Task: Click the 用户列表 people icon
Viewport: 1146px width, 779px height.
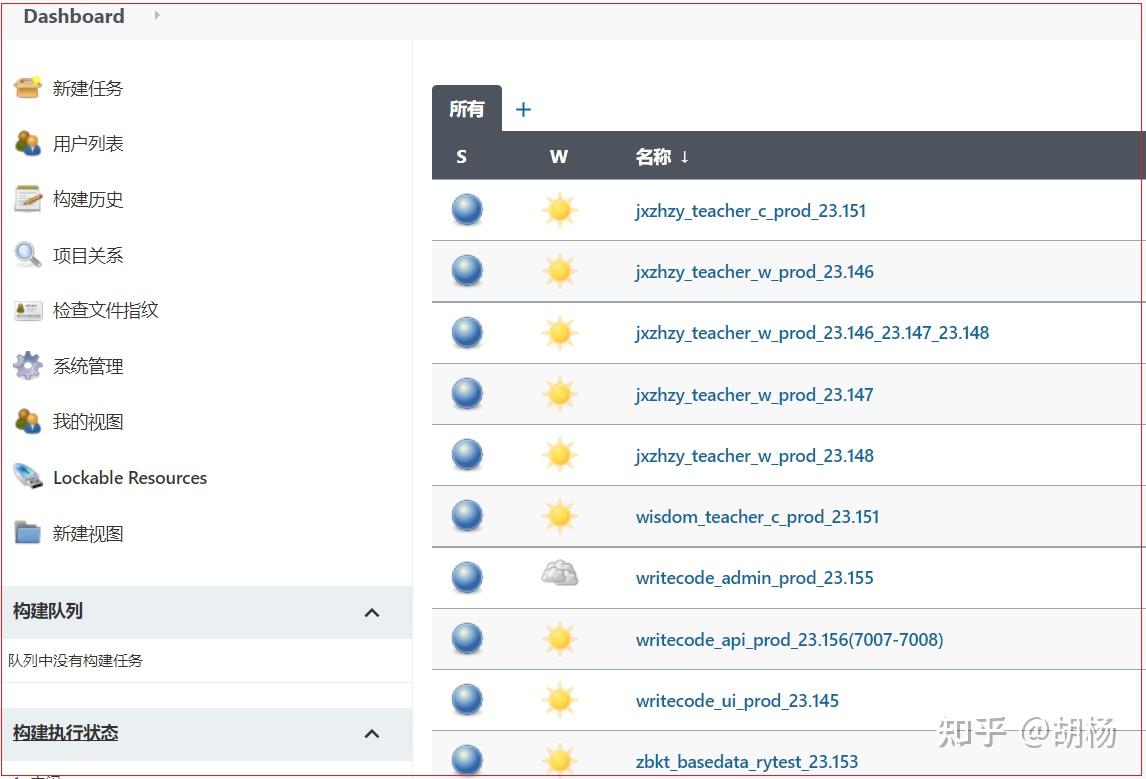Action: (x=28, y=143)
